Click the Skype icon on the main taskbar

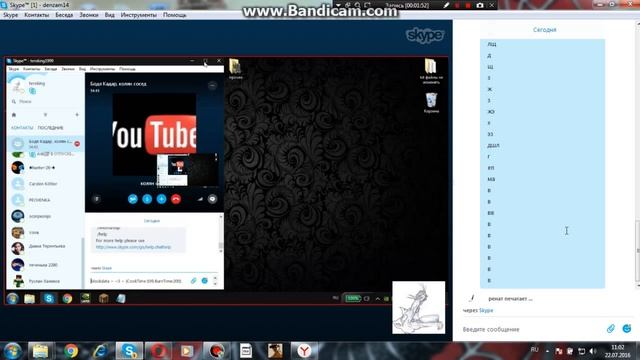point(129,351)
